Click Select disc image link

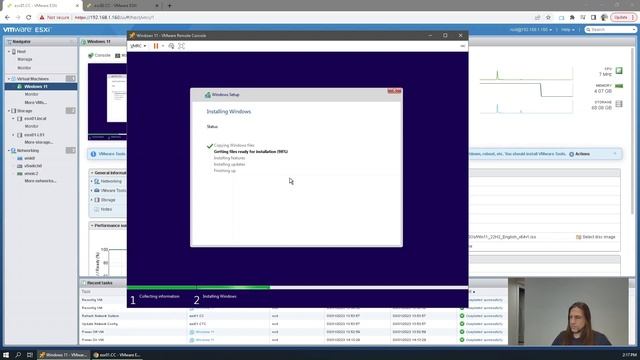(x=596, y=237)
